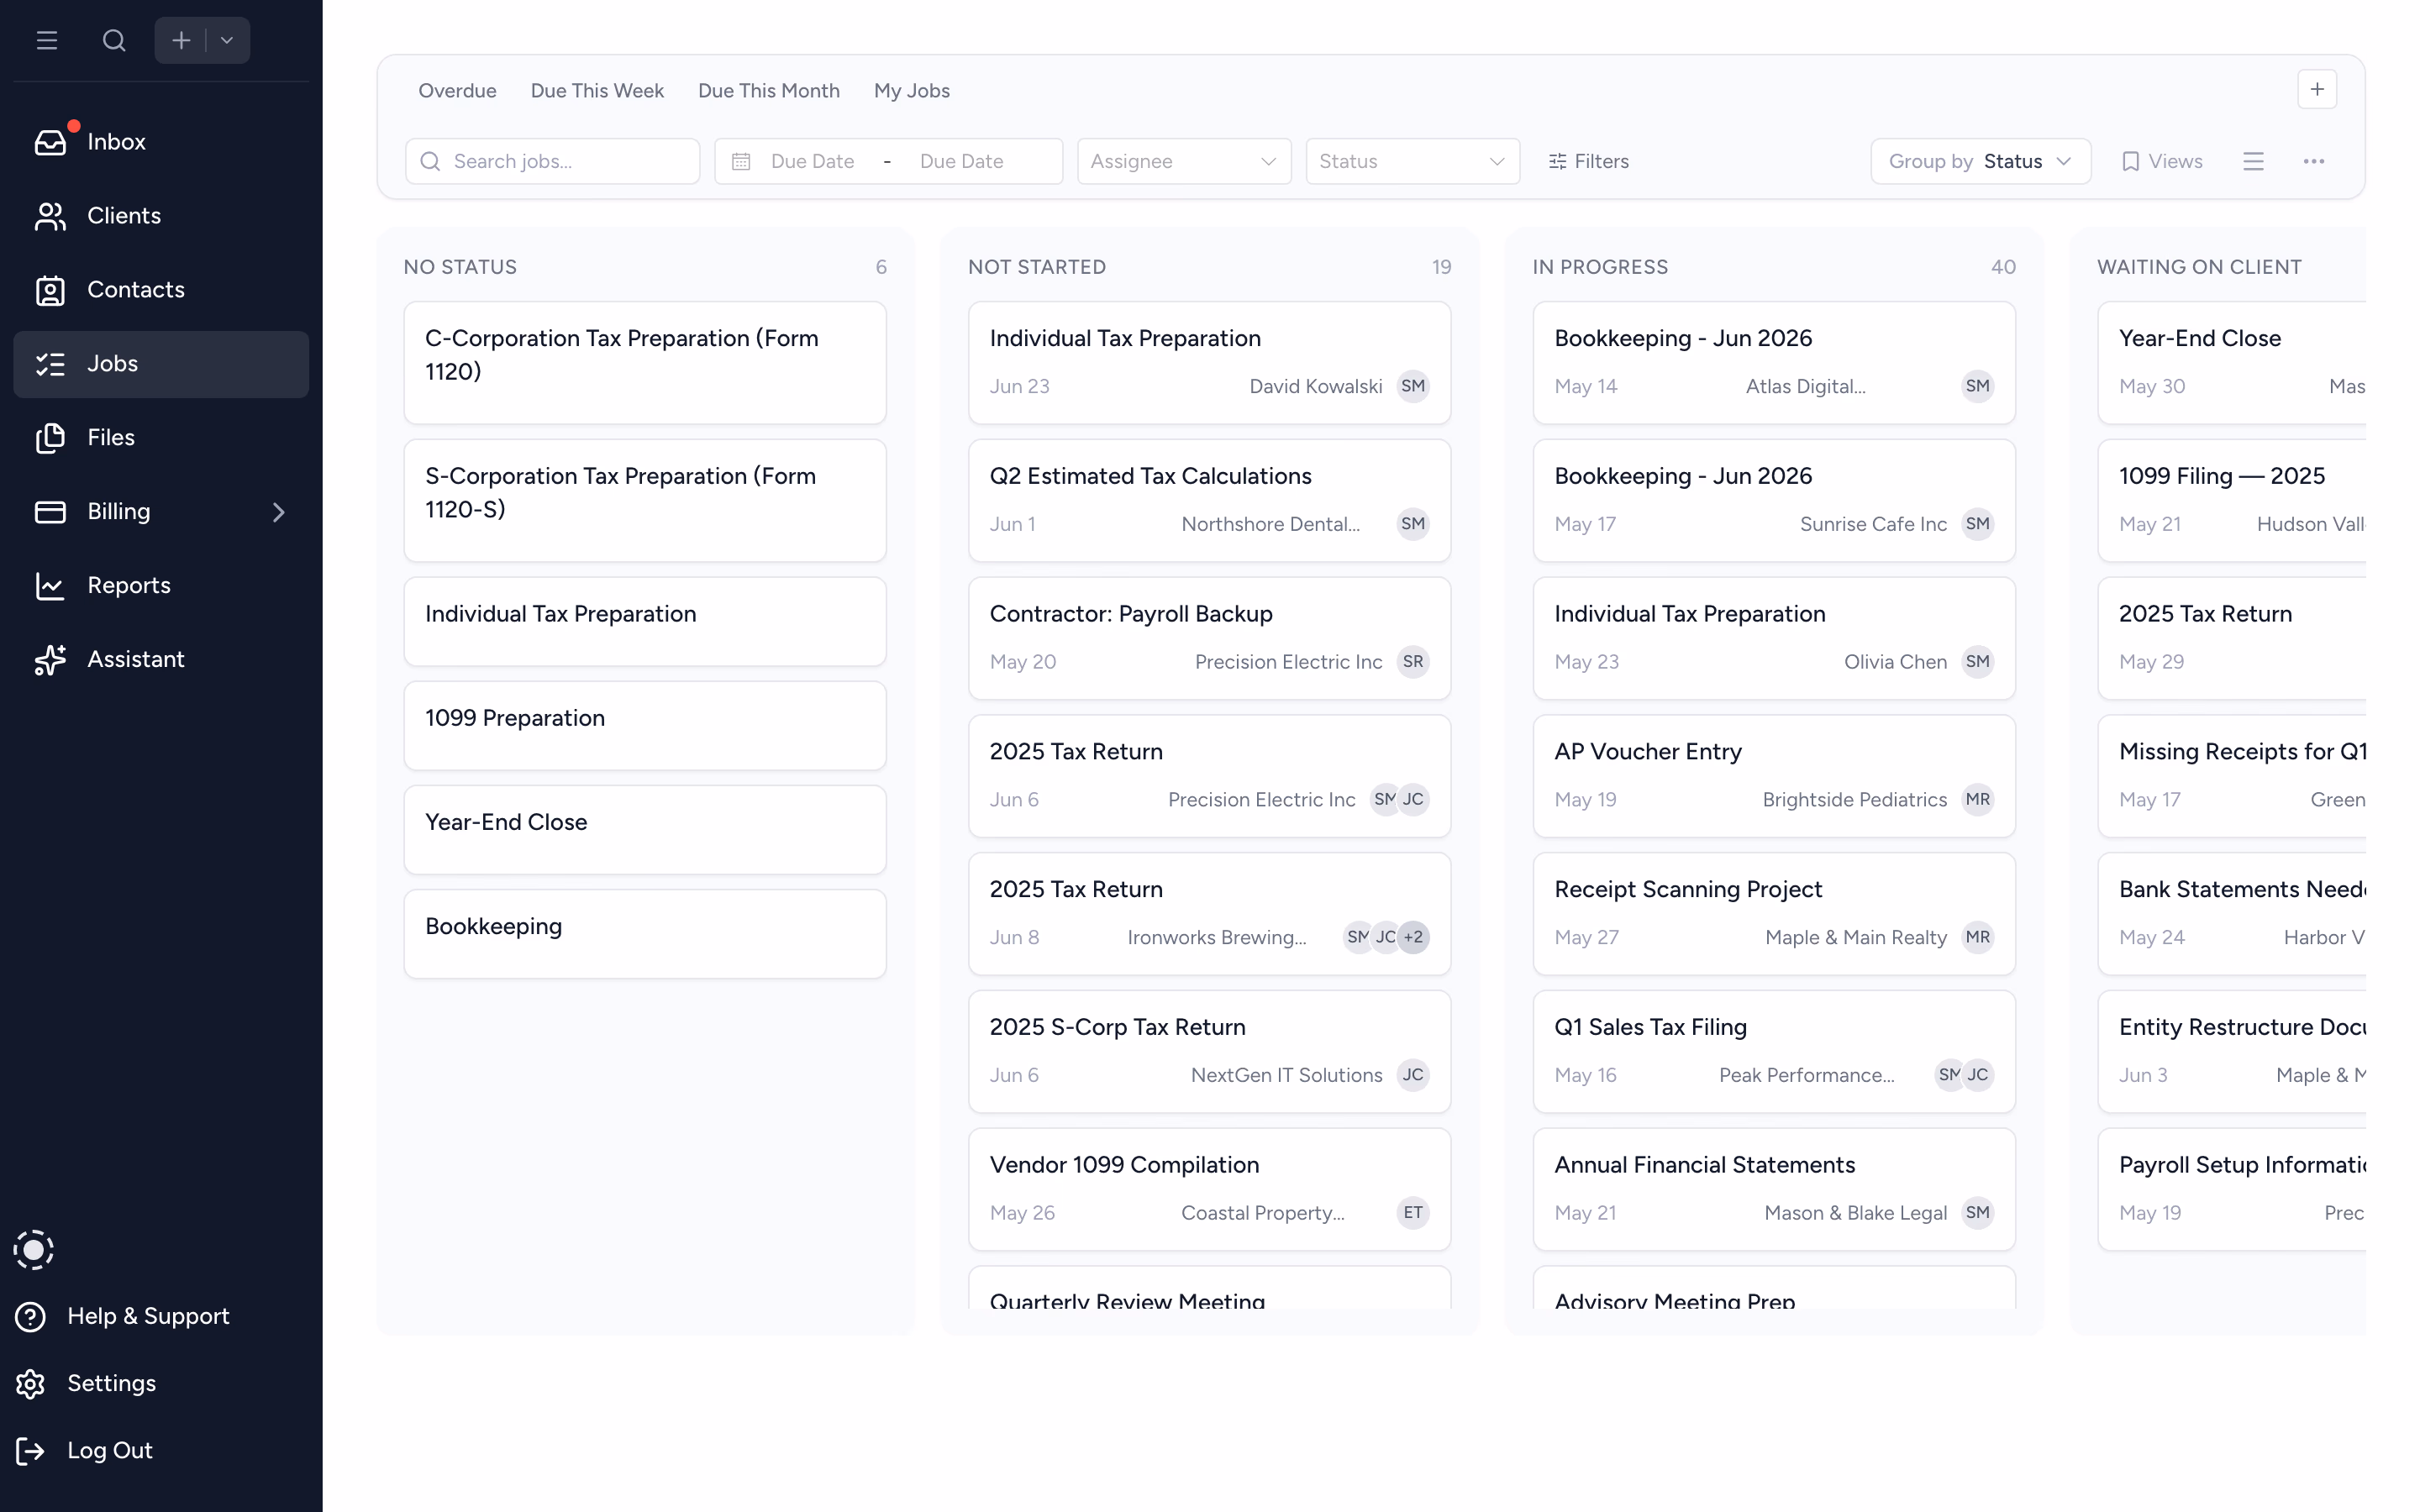Open Entity Restructure card
This screenshot has width=2420, height=1512.
tap(2232, 1052)
